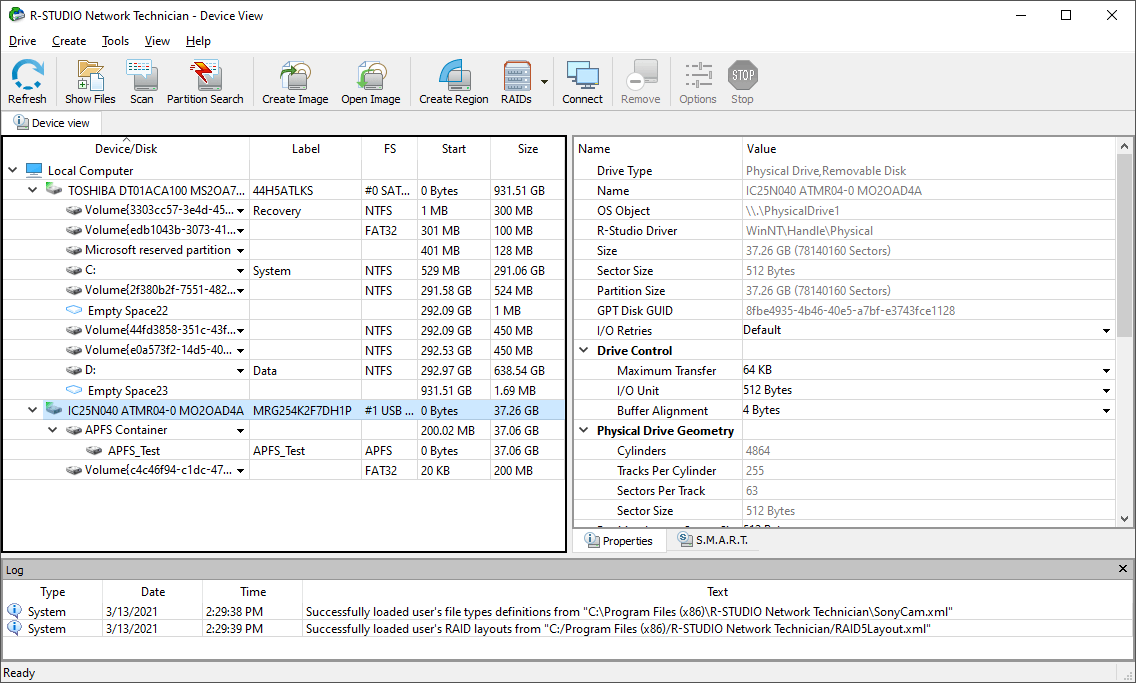1136x683 pixels.
Task: Select the Local Computer icon in tree
Action: click(34, 170)
